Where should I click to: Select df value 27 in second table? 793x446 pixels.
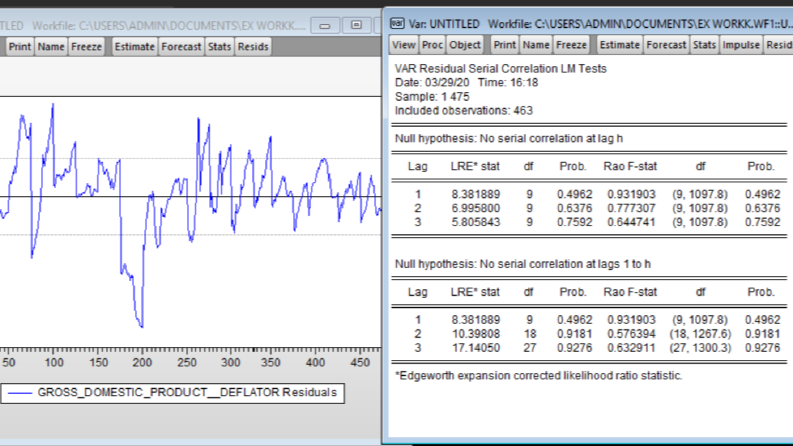click(530, 348)
